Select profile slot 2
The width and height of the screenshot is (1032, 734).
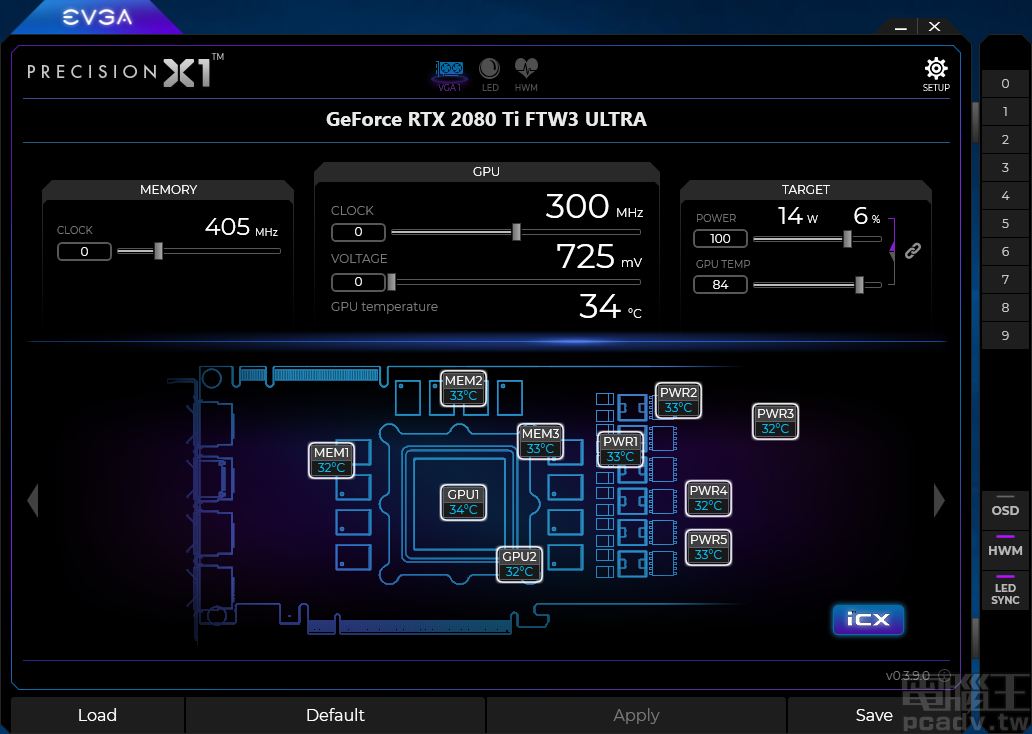(x=1005, y=140)
